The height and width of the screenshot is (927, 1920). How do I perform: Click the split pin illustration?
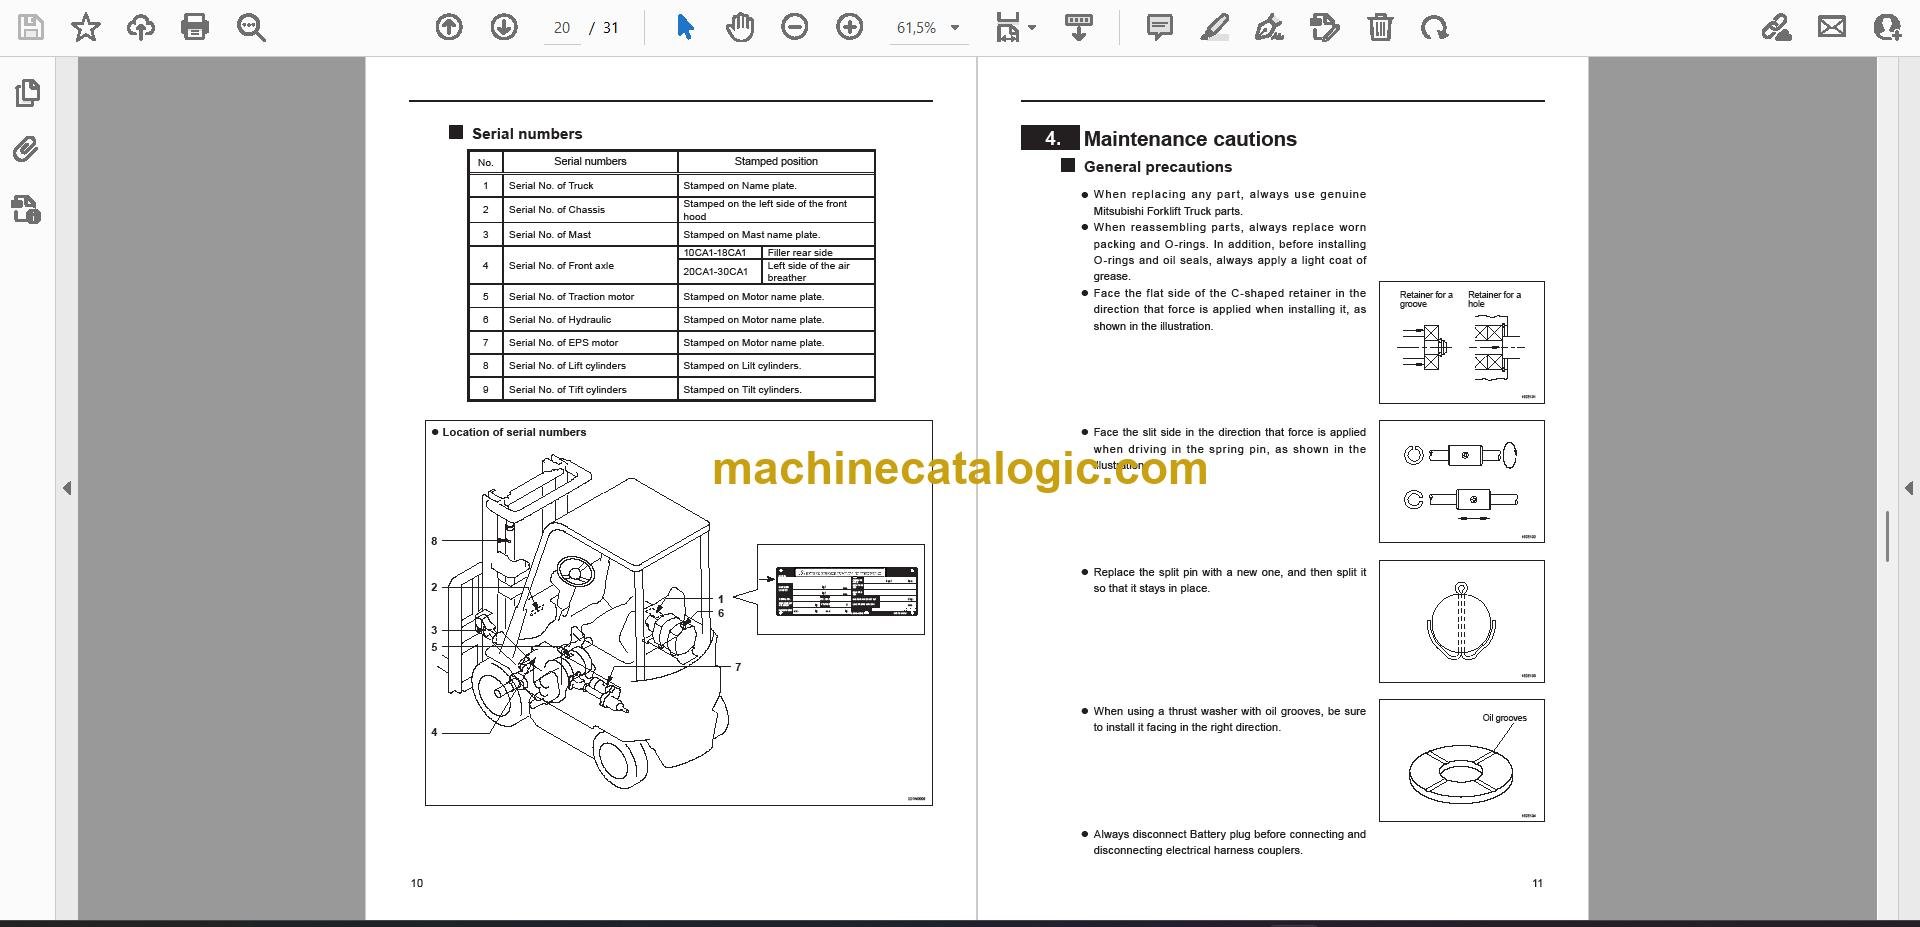(x=1461, y=621)
